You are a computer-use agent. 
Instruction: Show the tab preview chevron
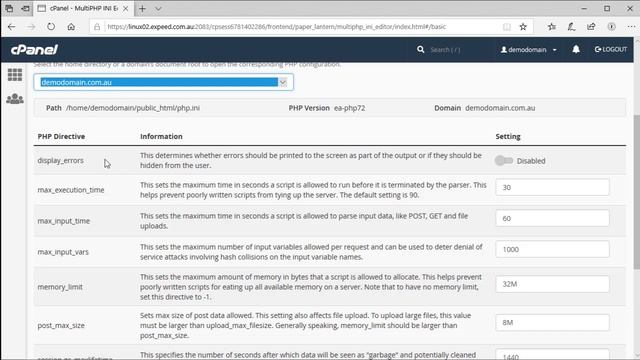(158, 9)
